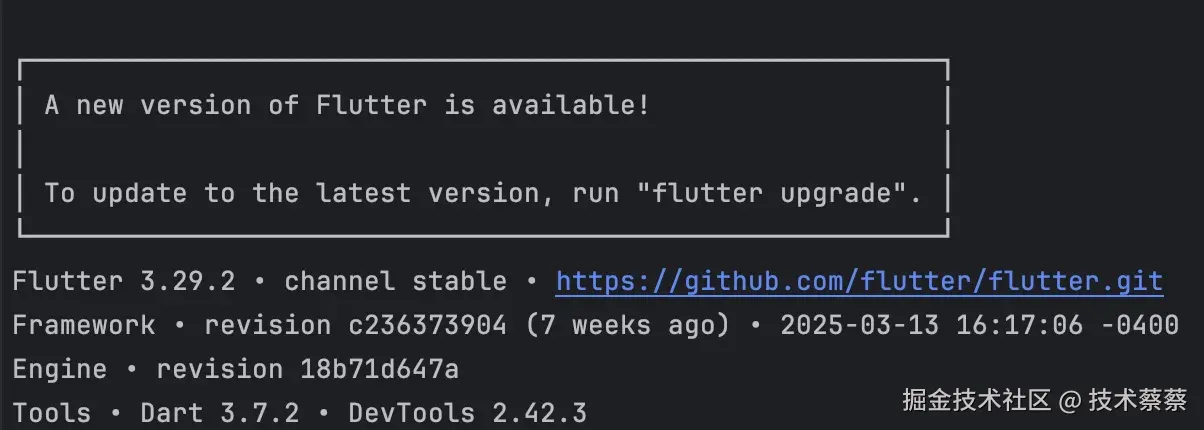
Task: Select the Engine revision hash 18b71d647a
Action: [380, 369]
